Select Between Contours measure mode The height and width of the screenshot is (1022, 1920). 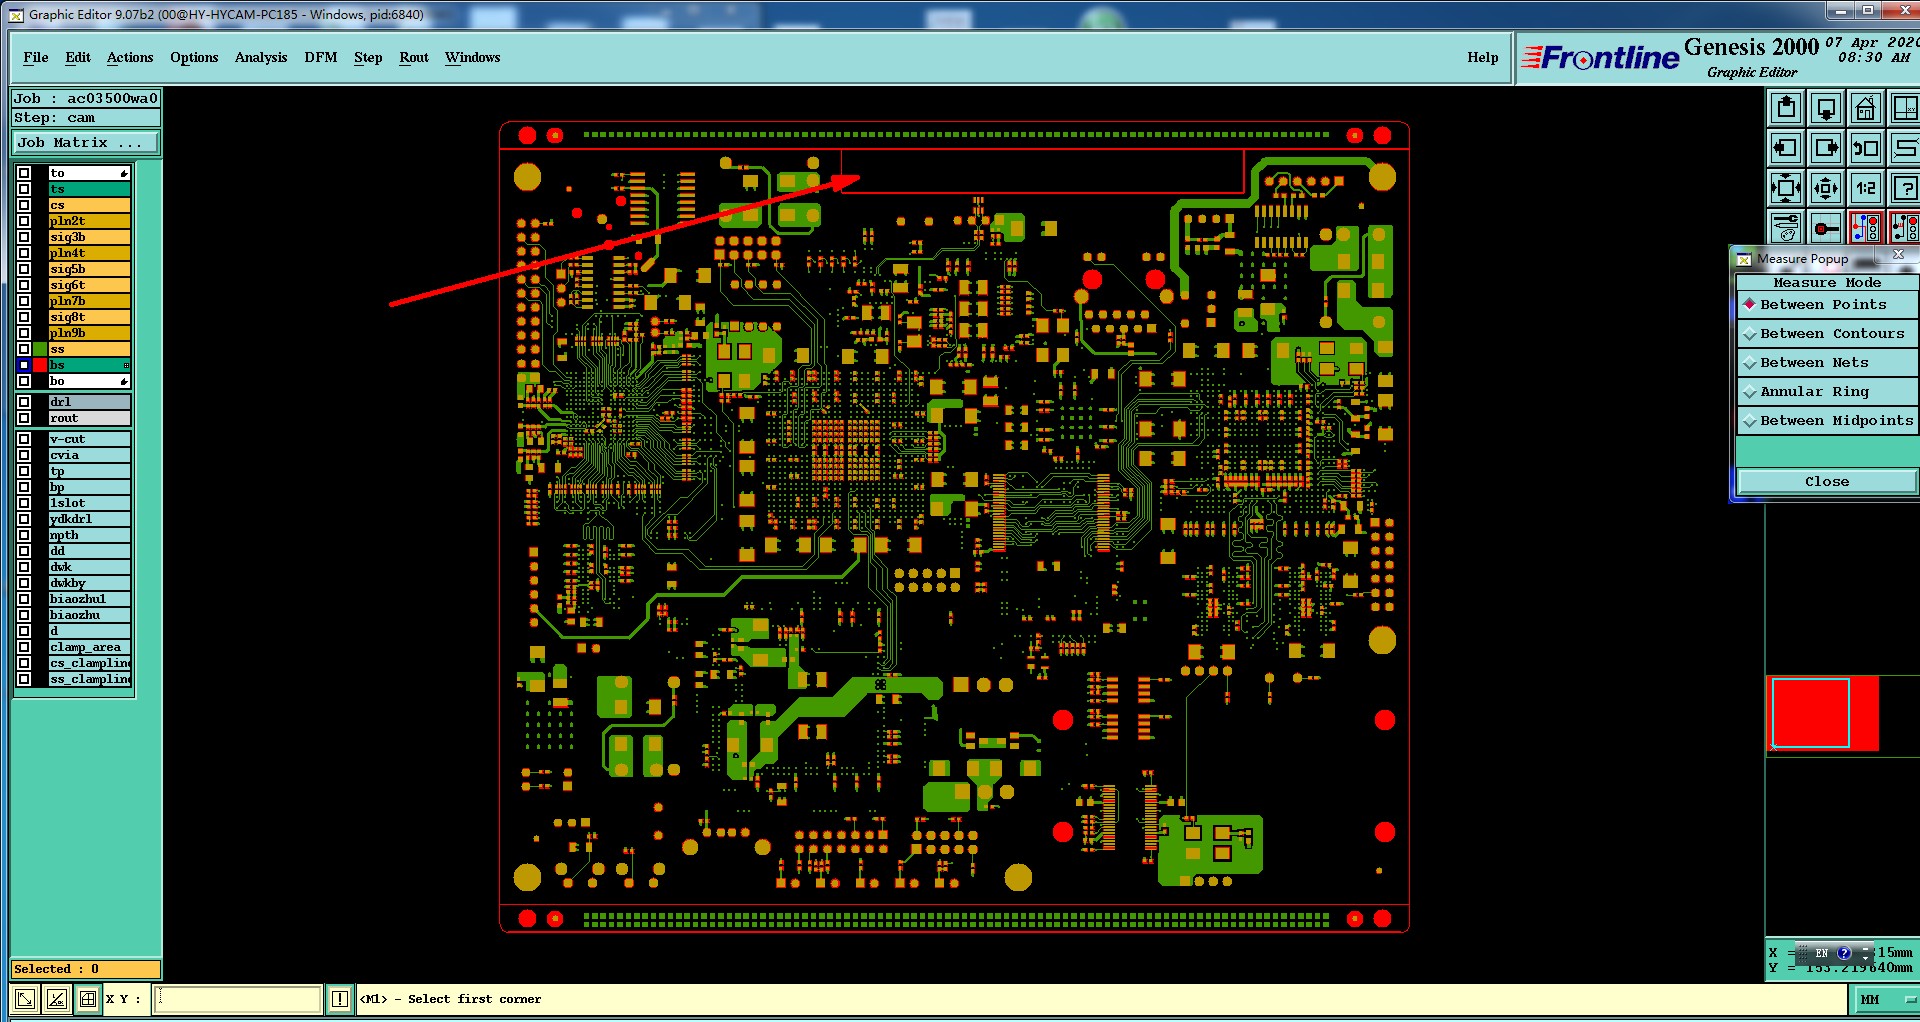click(x=1827, y=334)
